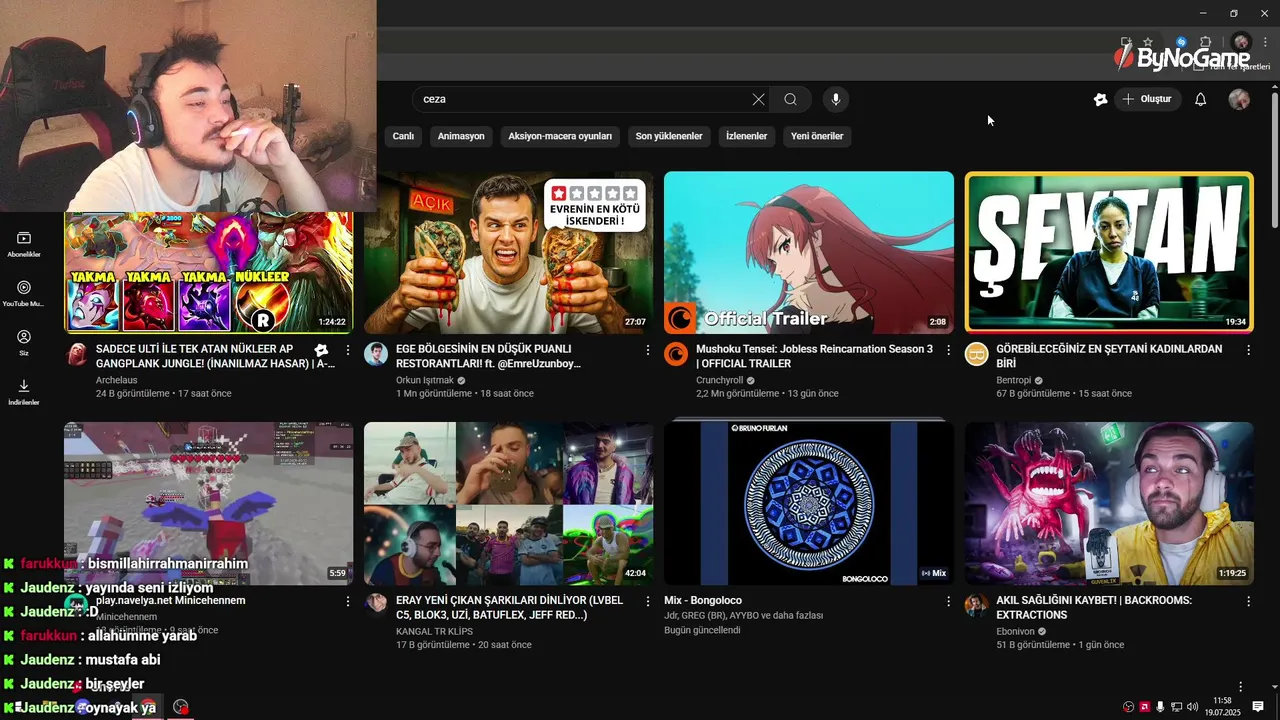The image size is (1280, 720).
Task: Open options for Eray şarkılar video
Action: click(648, 602)
